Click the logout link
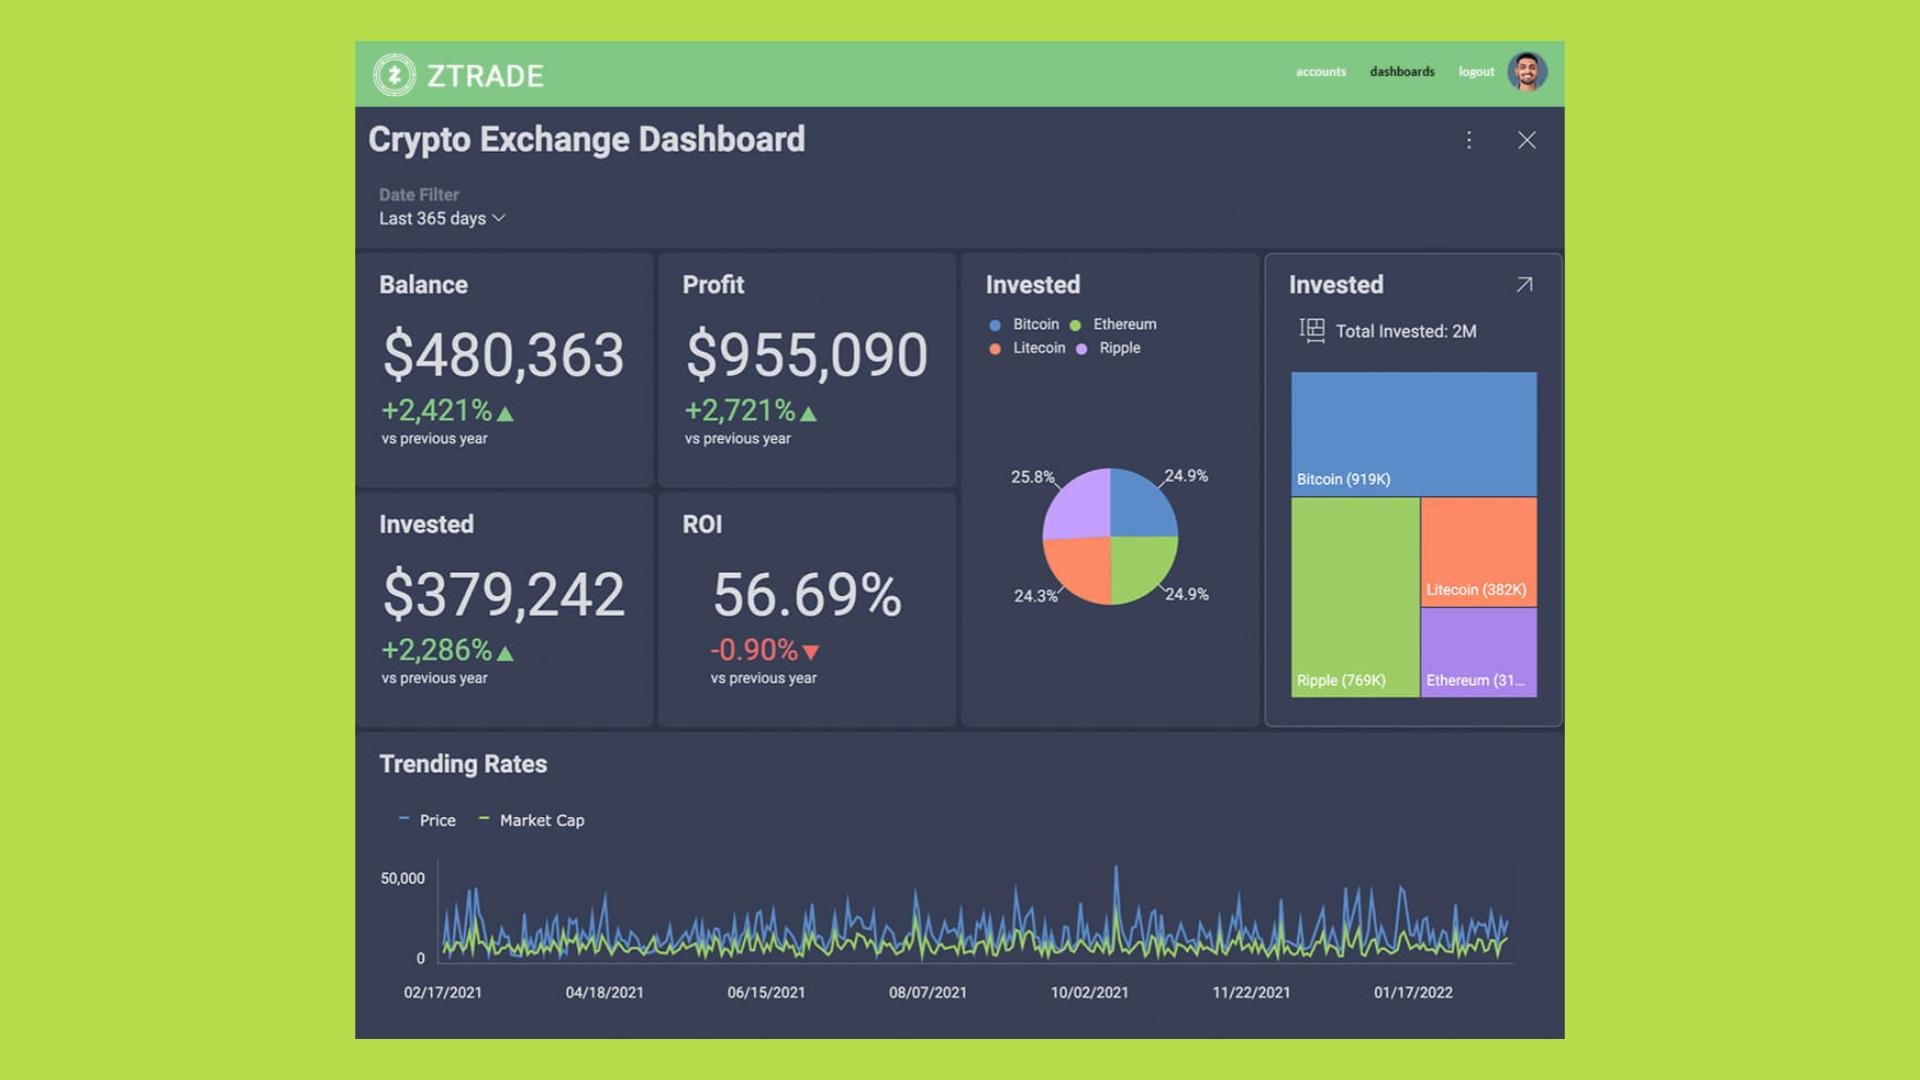Image resolution: width=1920 pixels, height=1080 pixels. click(x=1475, y=72)
